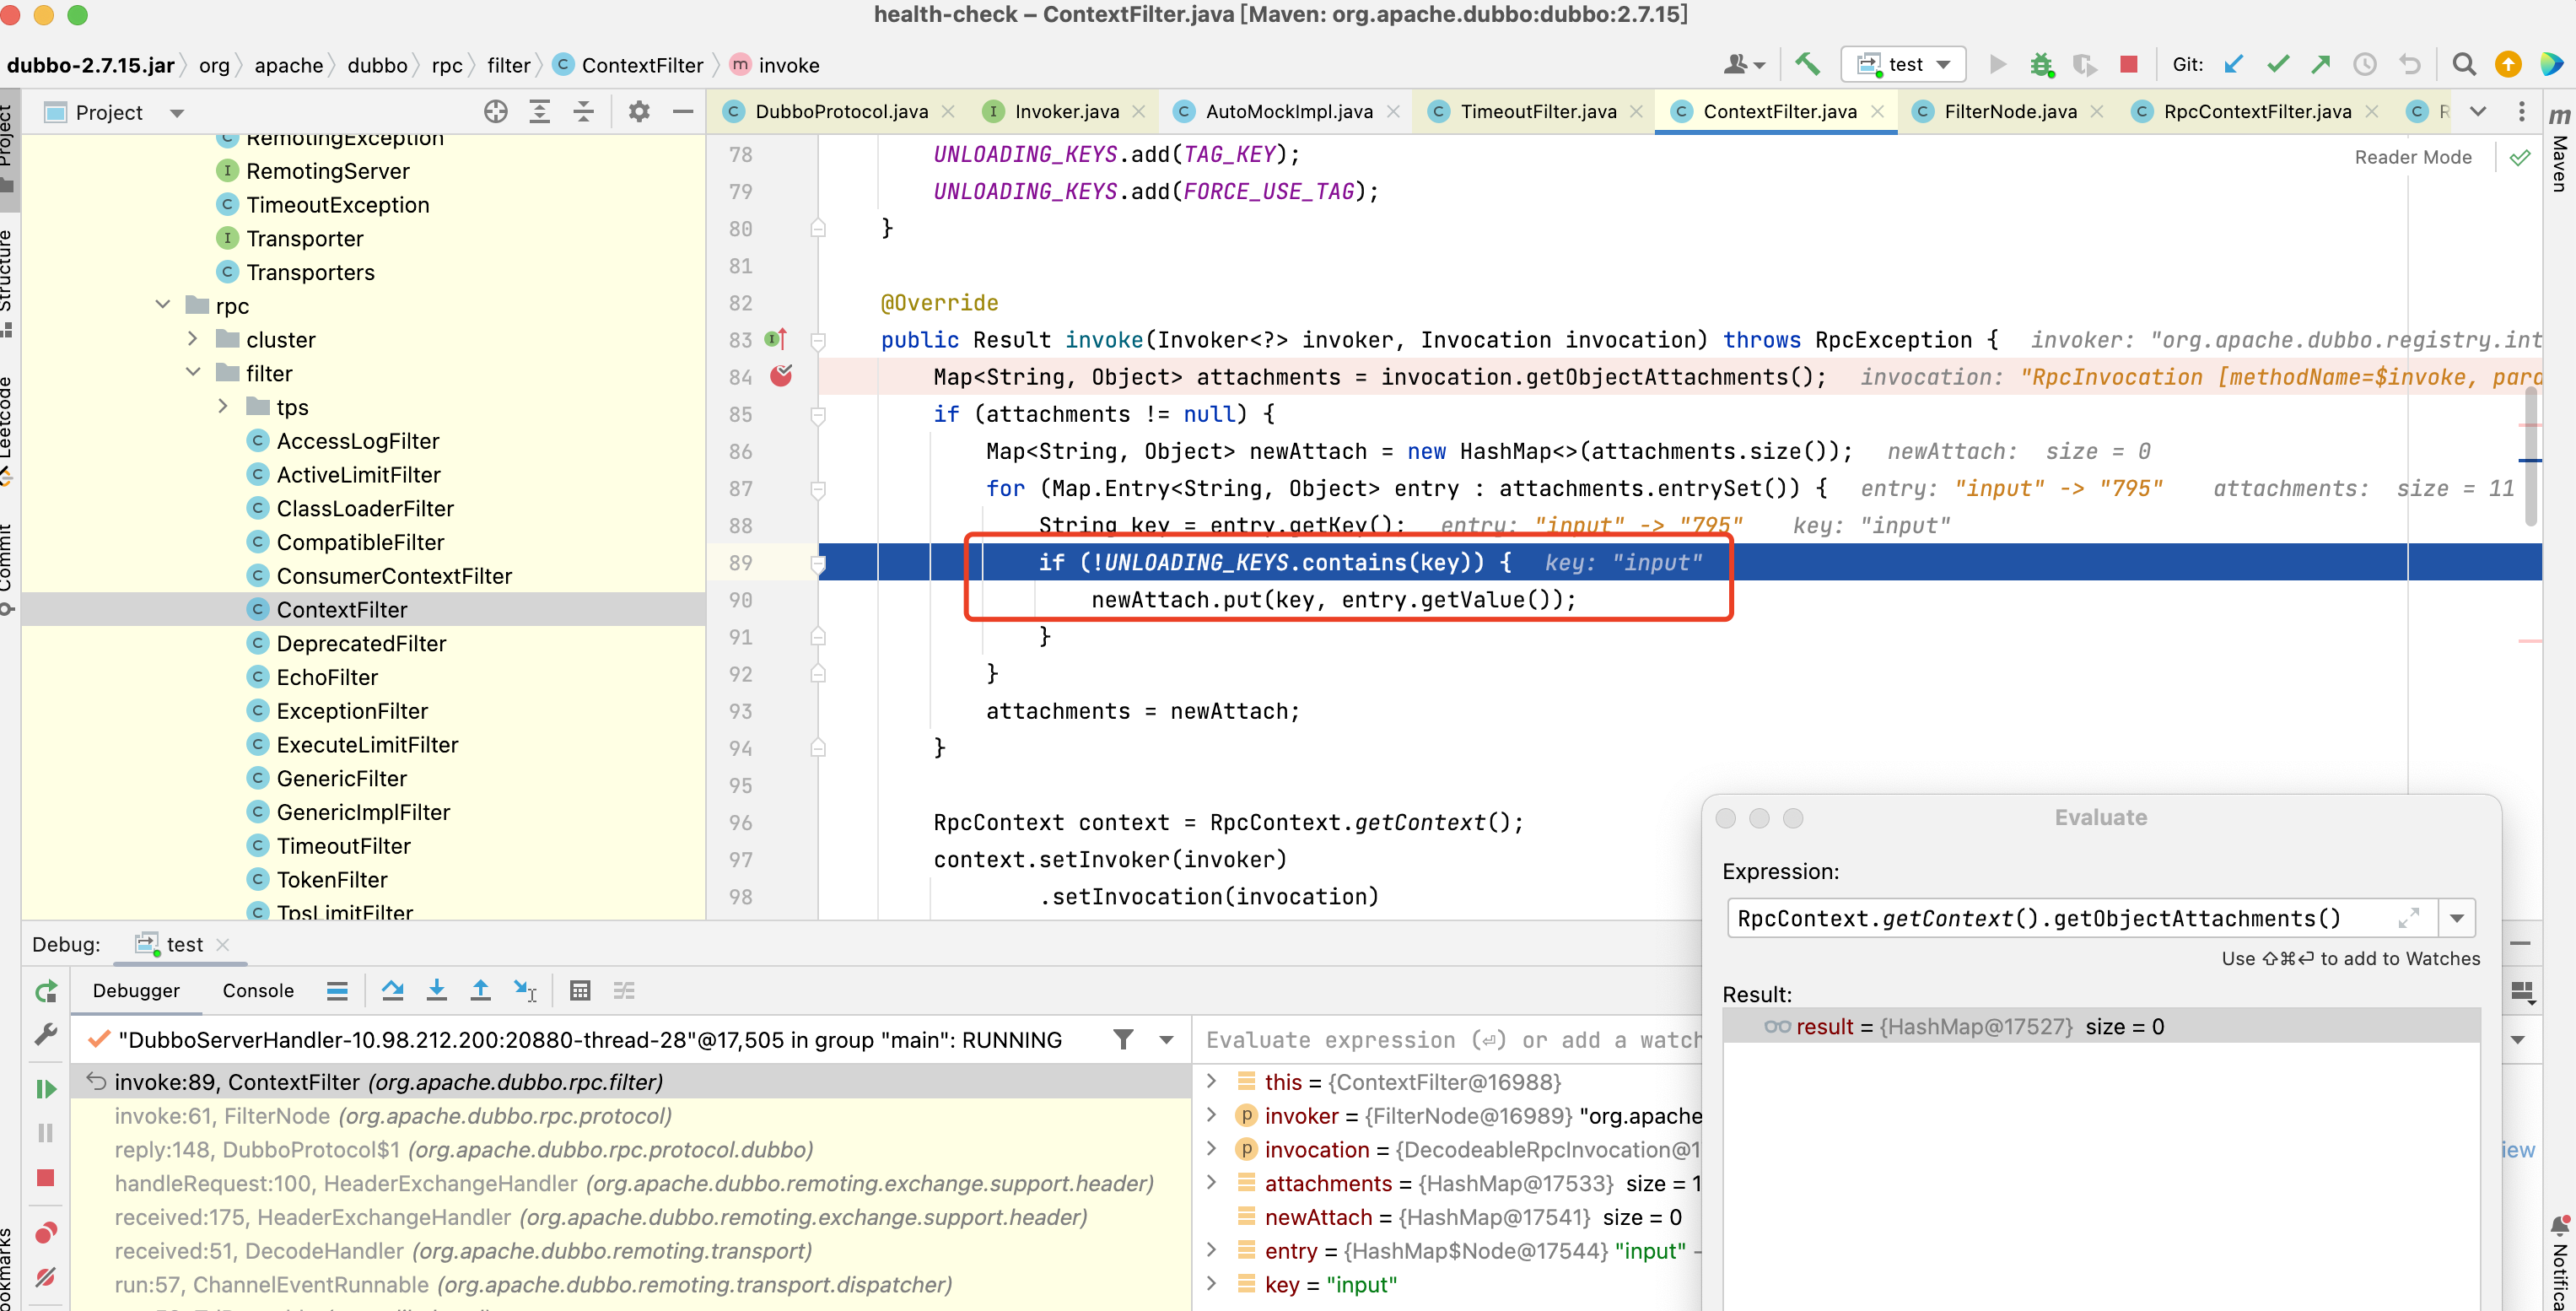Click Step Out in debugger toolbar
2576x1311 pixels.
tap(480, 990)
